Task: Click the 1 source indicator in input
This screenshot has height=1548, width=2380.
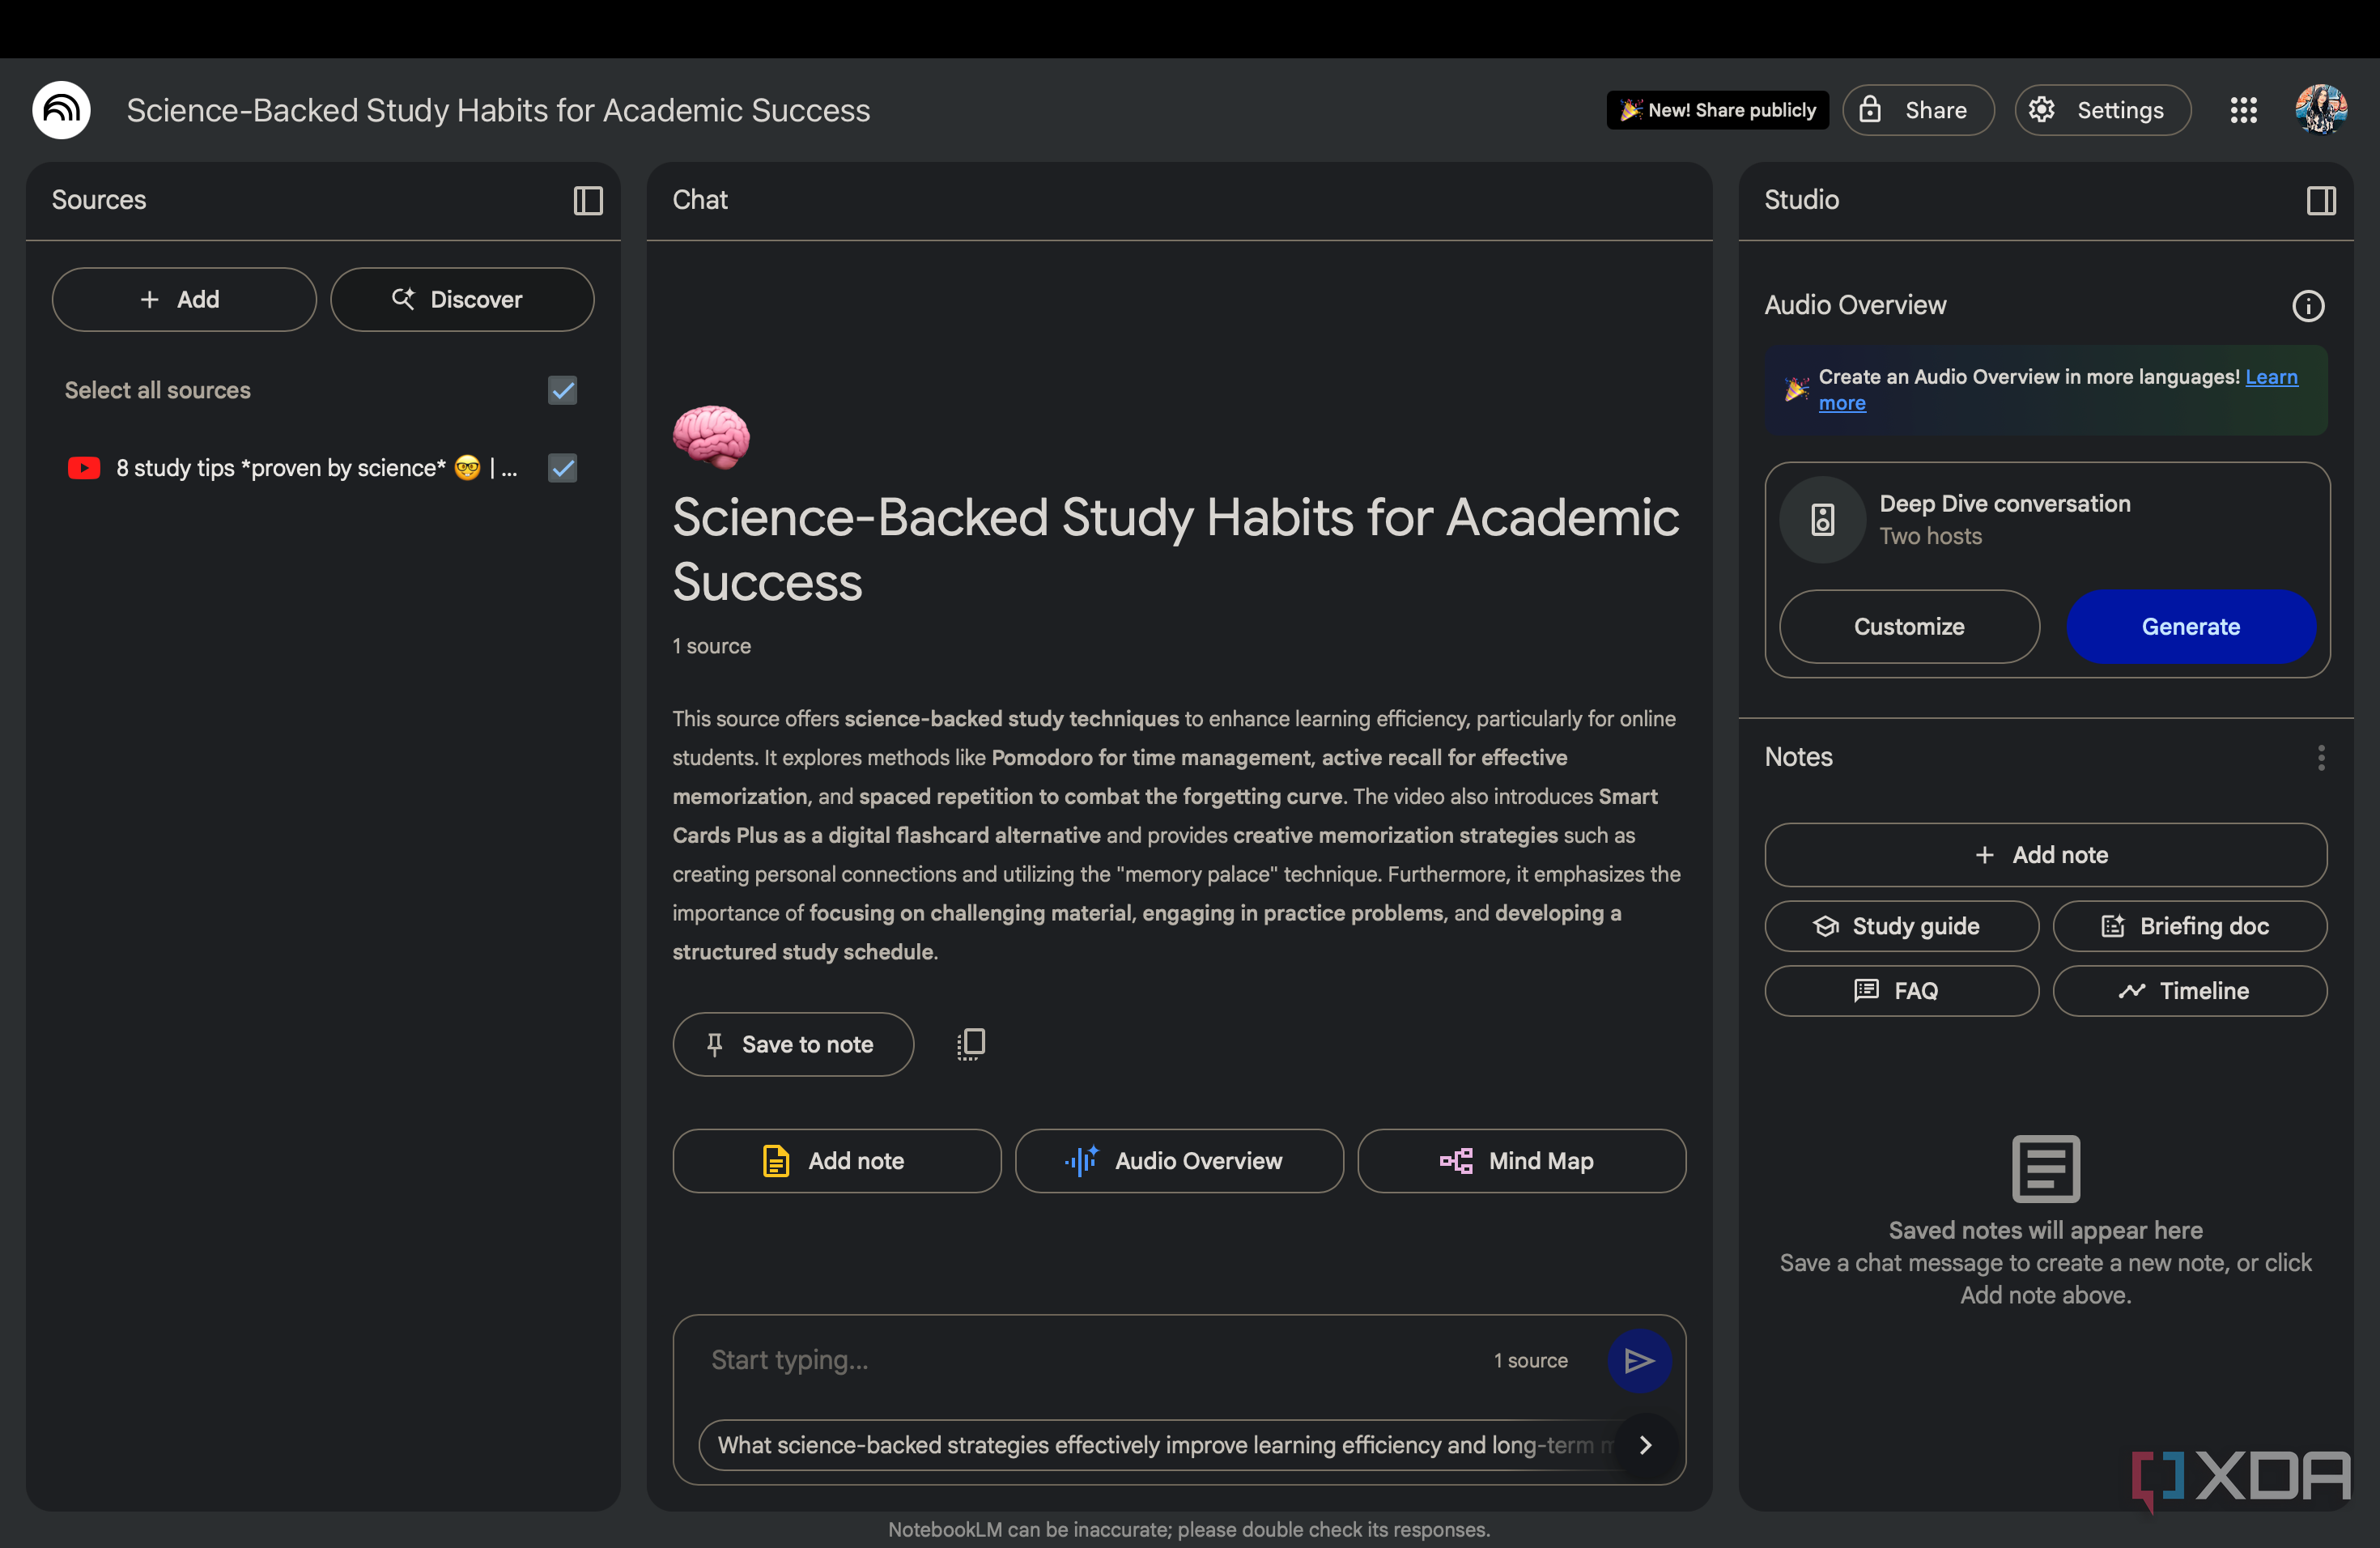Action: click(1530, 1360)
